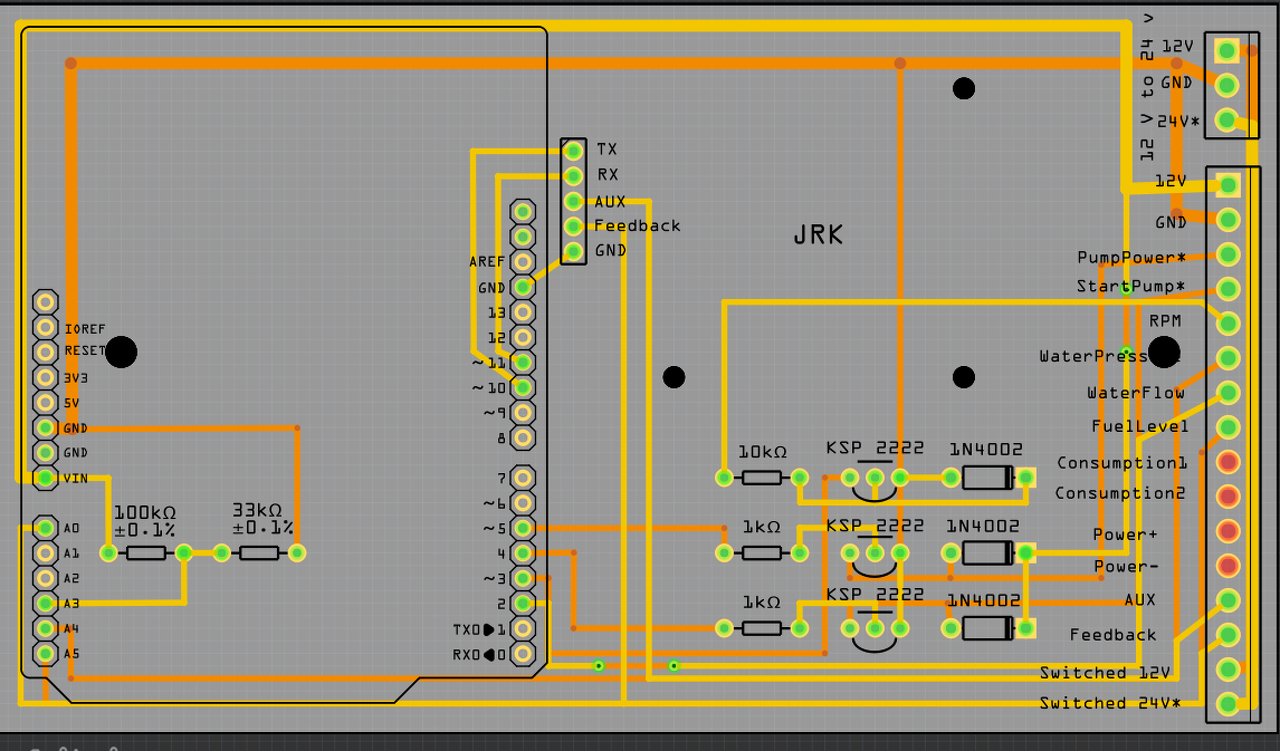
Task: Click the FuelLevel label
Action: (1140, 427)
